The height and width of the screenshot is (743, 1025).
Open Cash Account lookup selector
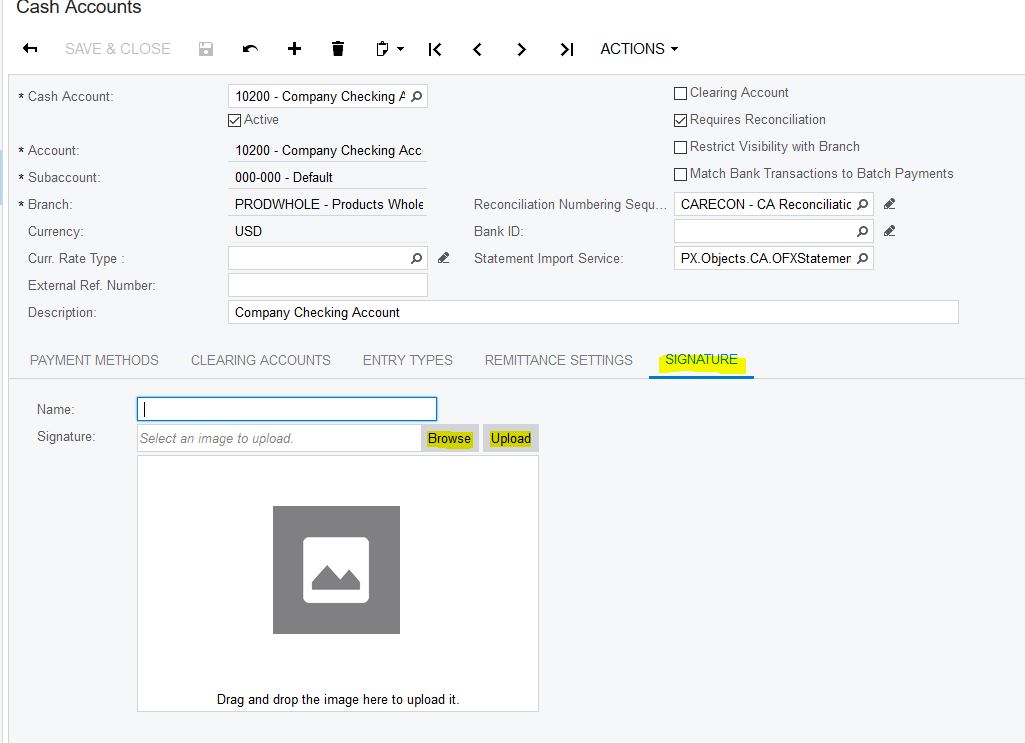click(417, 97)
